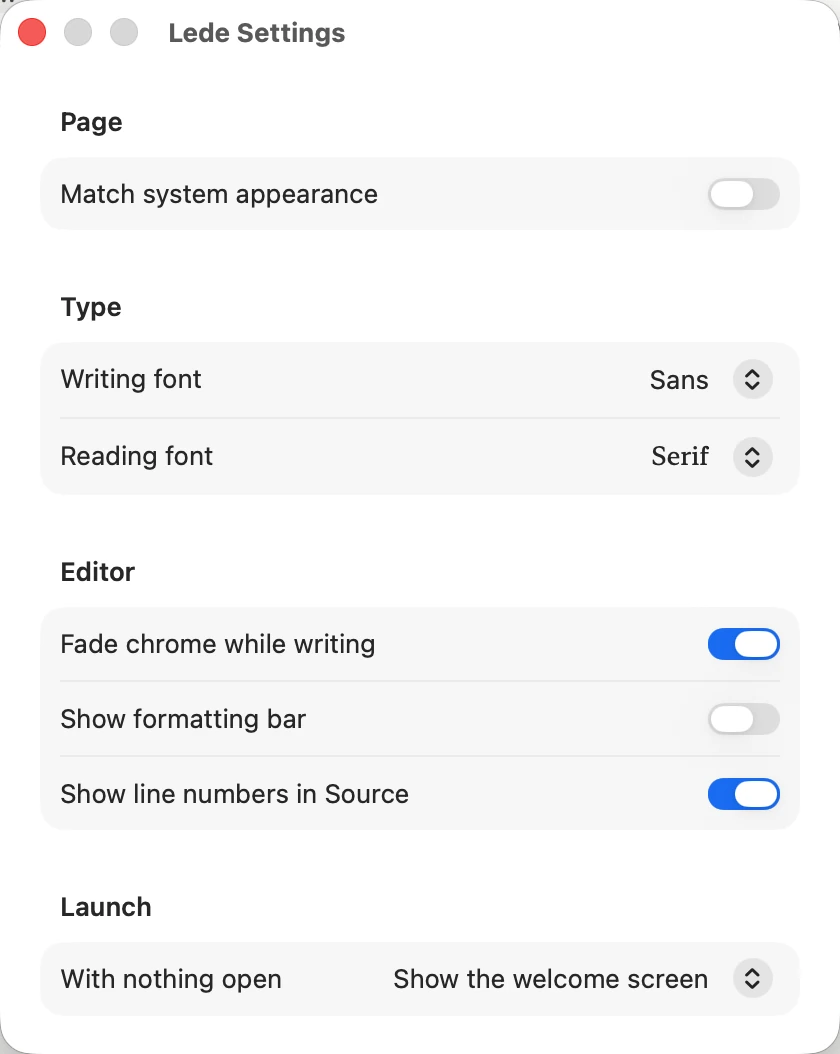
Task: Disable Show line numbers in Source
Action: pos(744,794)
